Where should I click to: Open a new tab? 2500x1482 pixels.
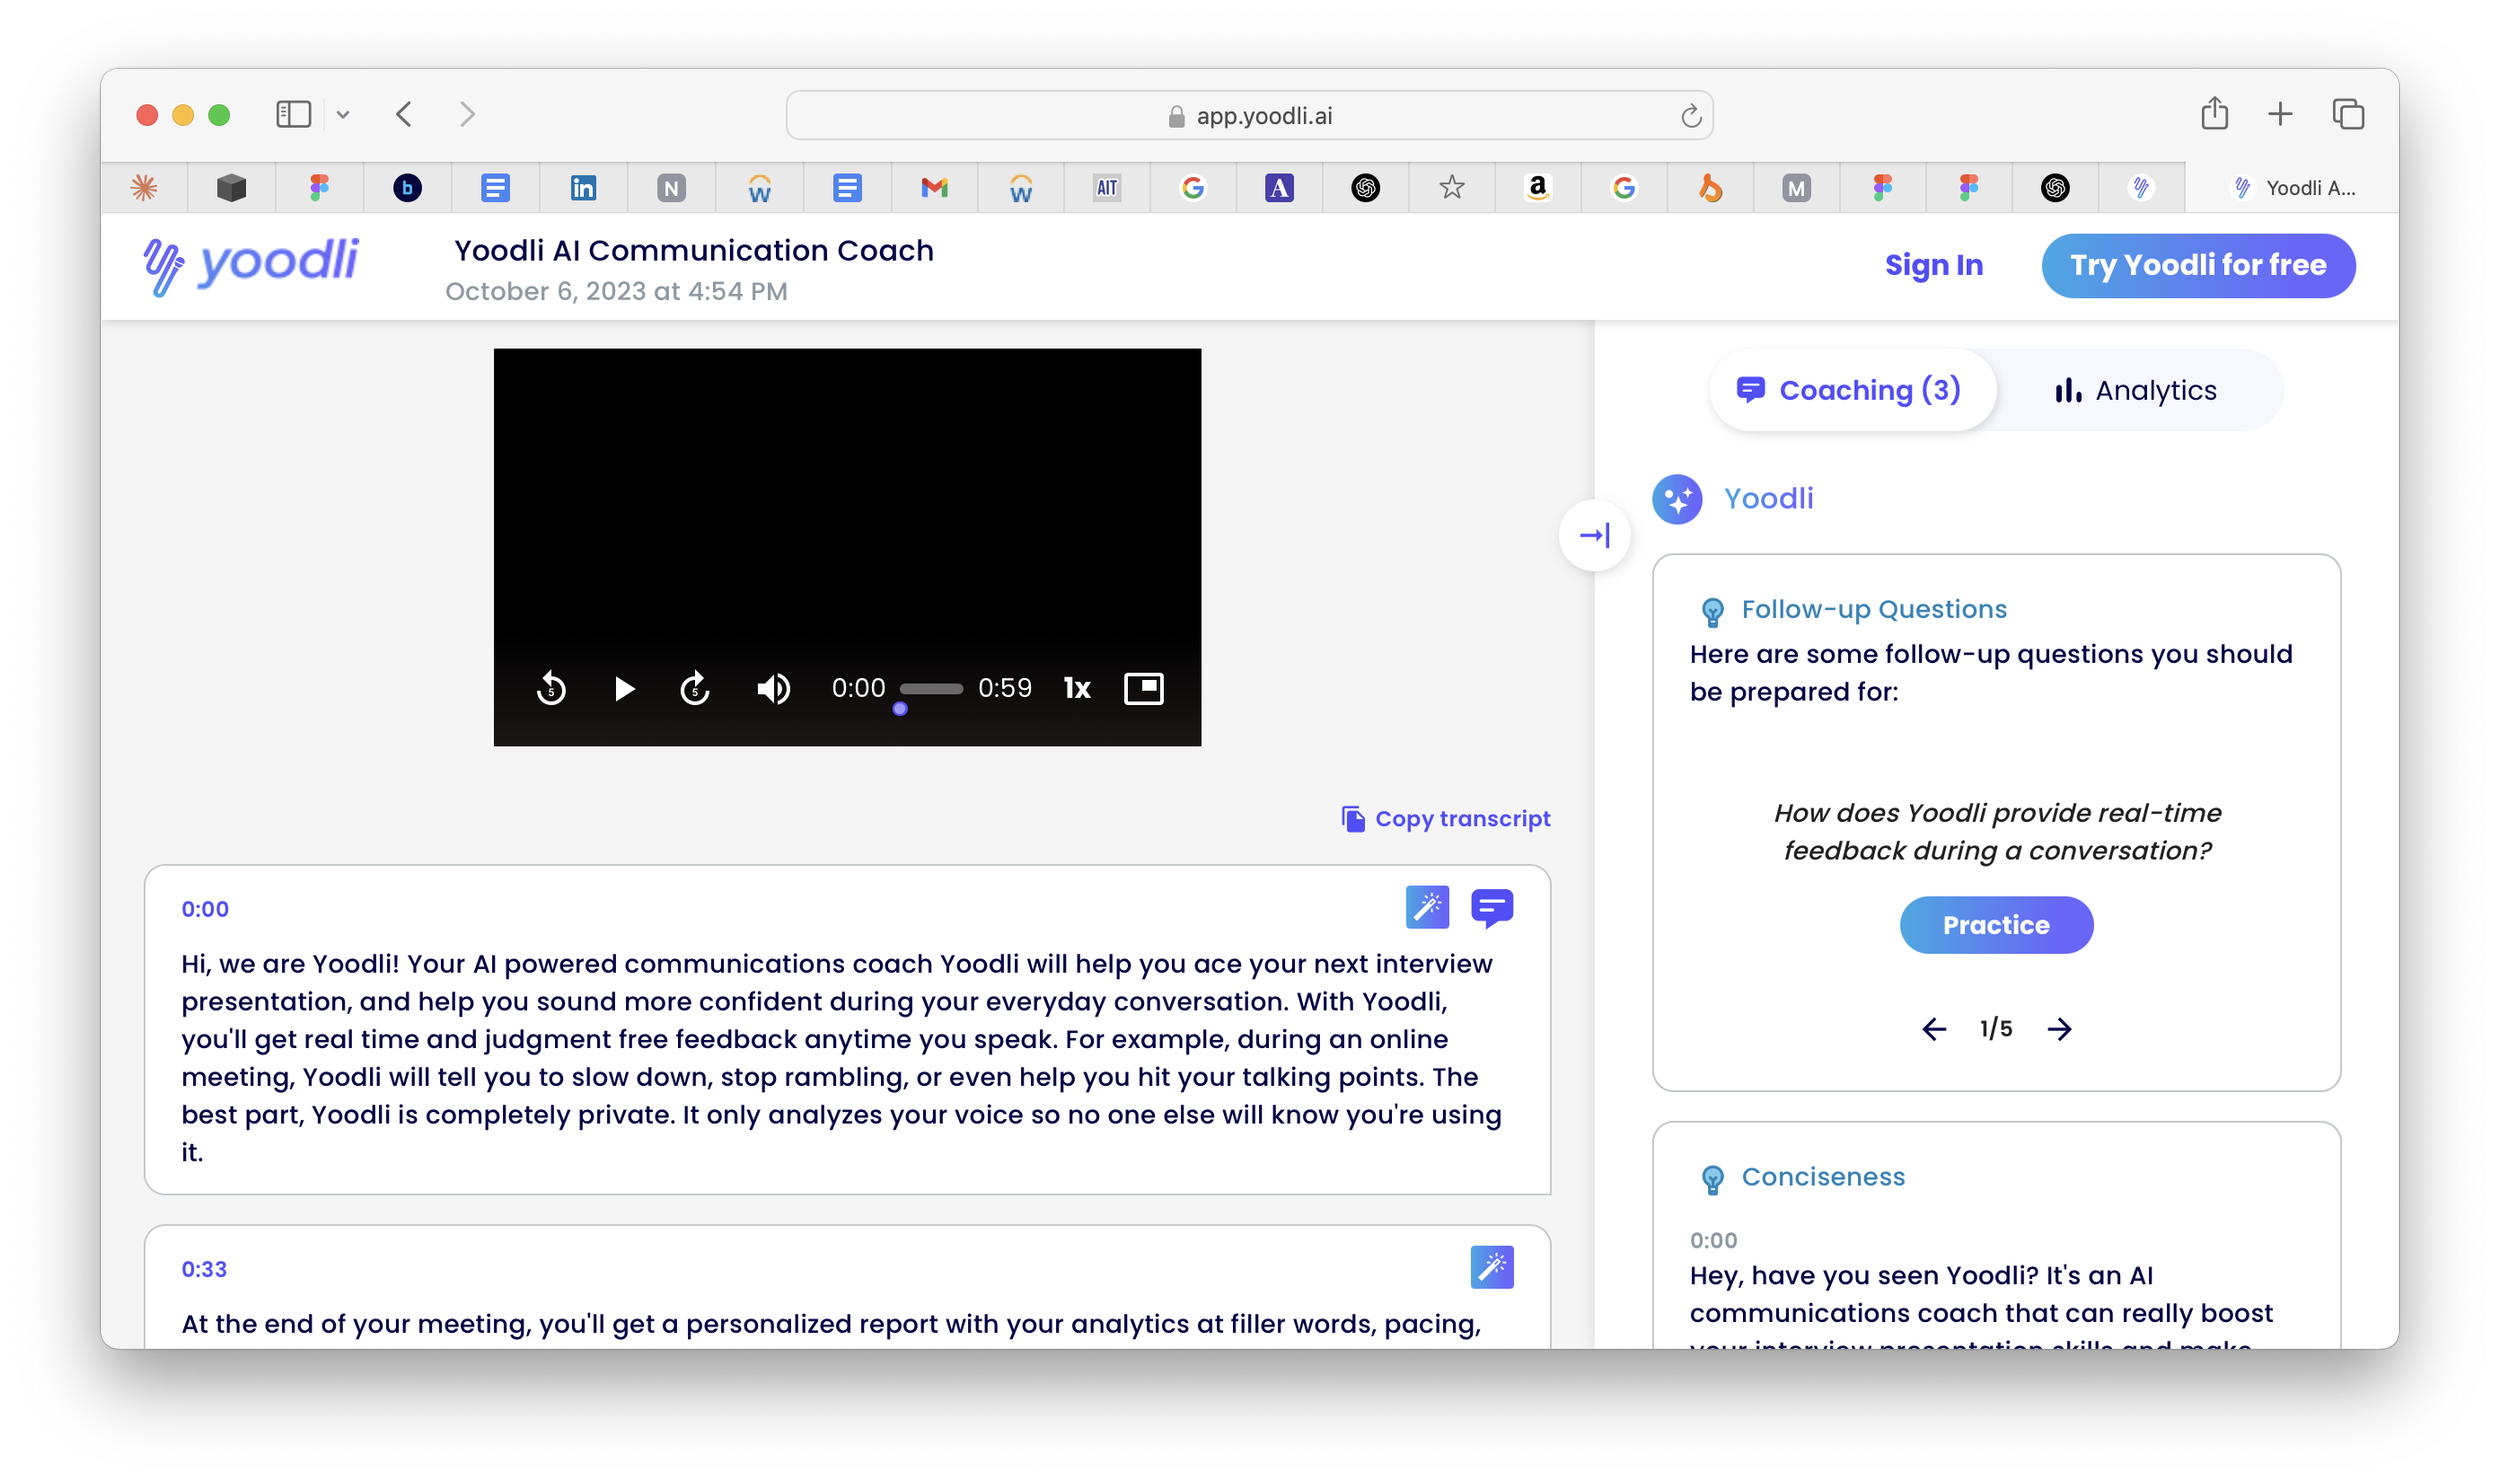[x=2280, y=114]
